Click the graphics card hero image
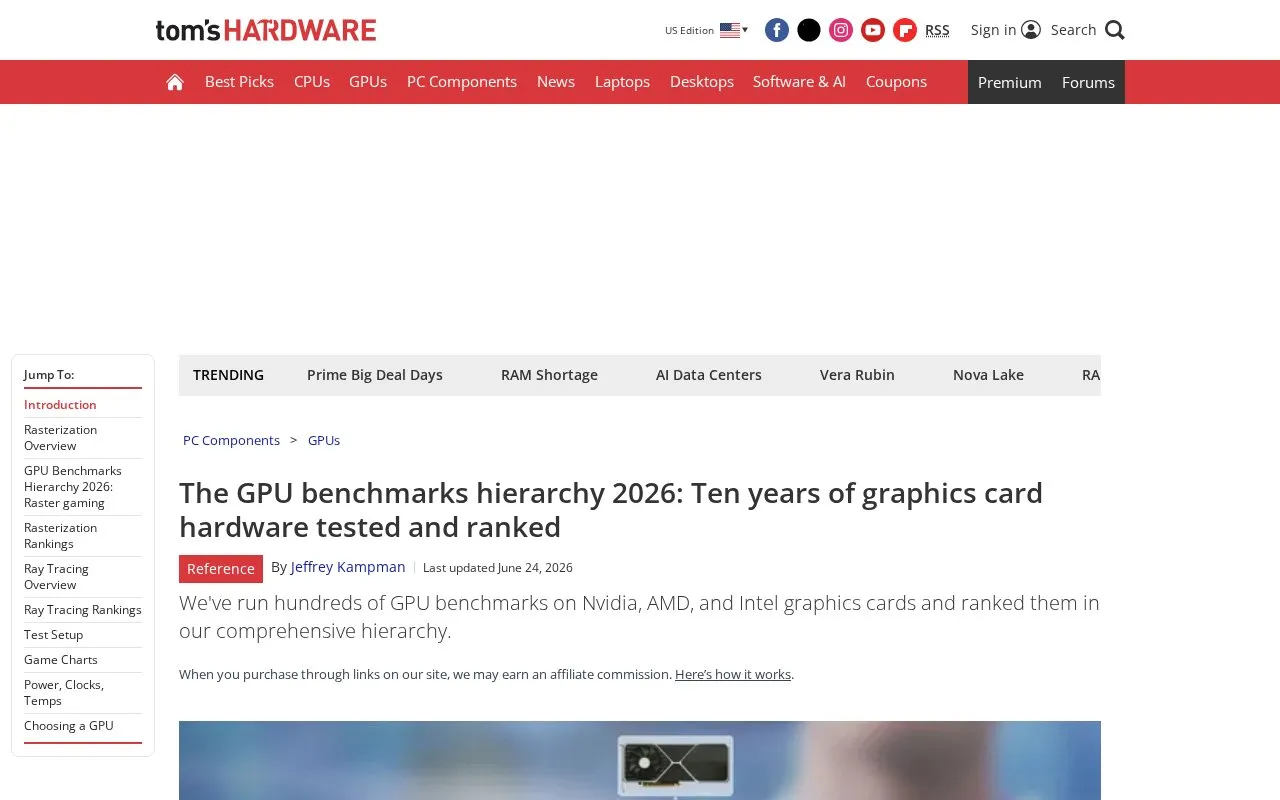The height and width of the screenshot is (800, 1280). 640,760
